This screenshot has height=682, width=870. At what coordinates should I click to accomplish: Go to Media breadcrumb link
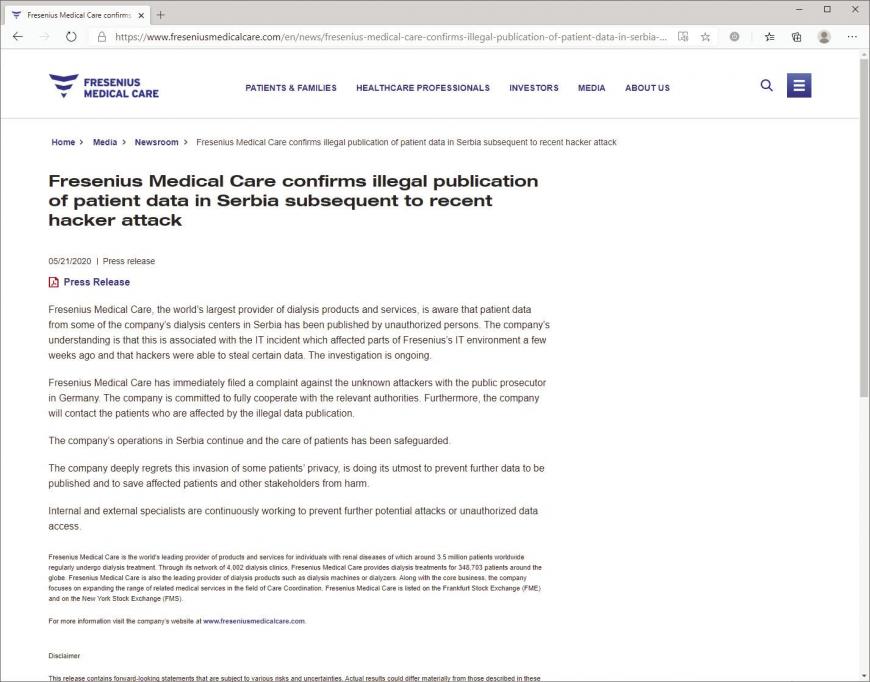[105, 142]
